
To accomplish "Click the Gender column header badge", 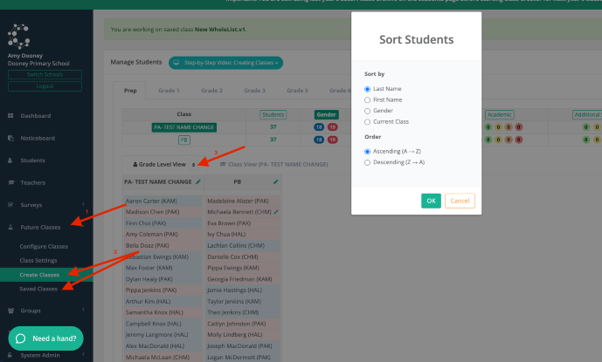I will tap(326, 115).
